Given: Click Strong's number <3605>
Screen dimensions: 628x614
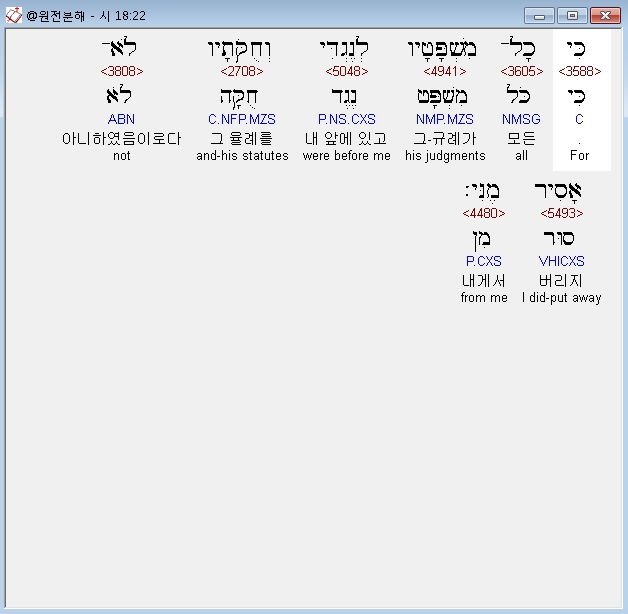Looking at the screenshot, I should pyautogui.click(x=521, y=71).
